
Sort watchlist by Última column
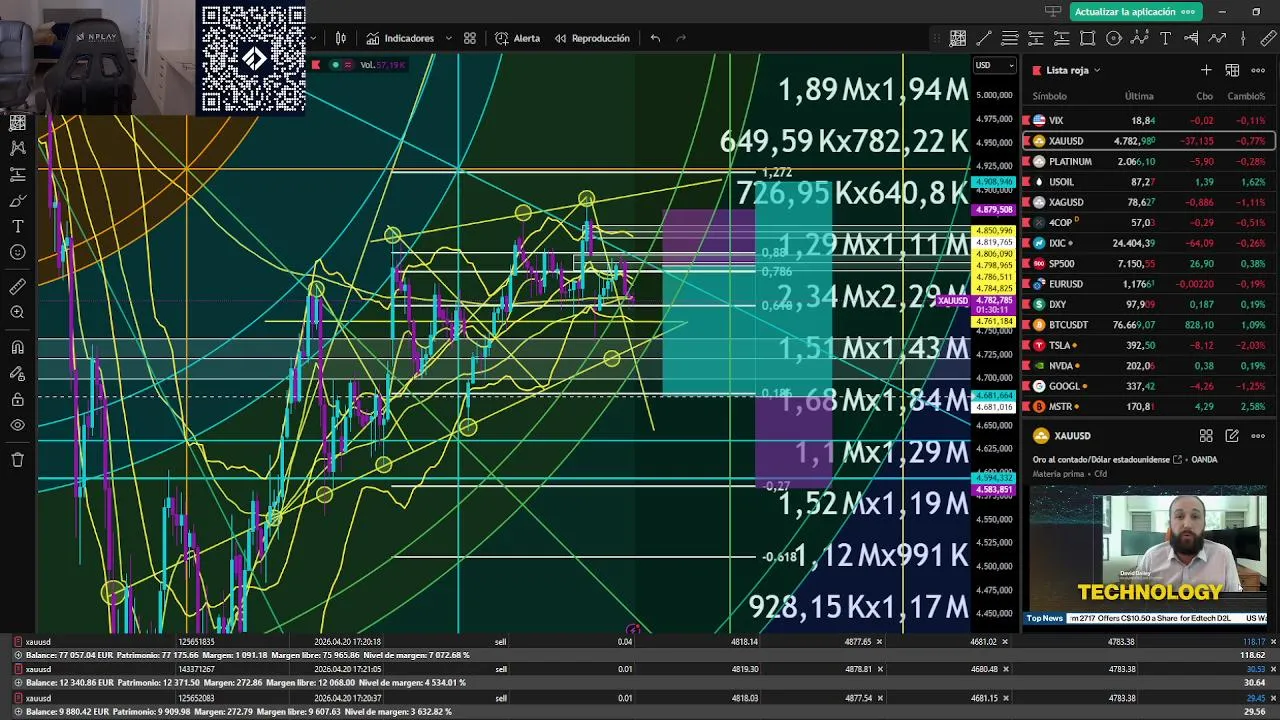coord(1139,96)
